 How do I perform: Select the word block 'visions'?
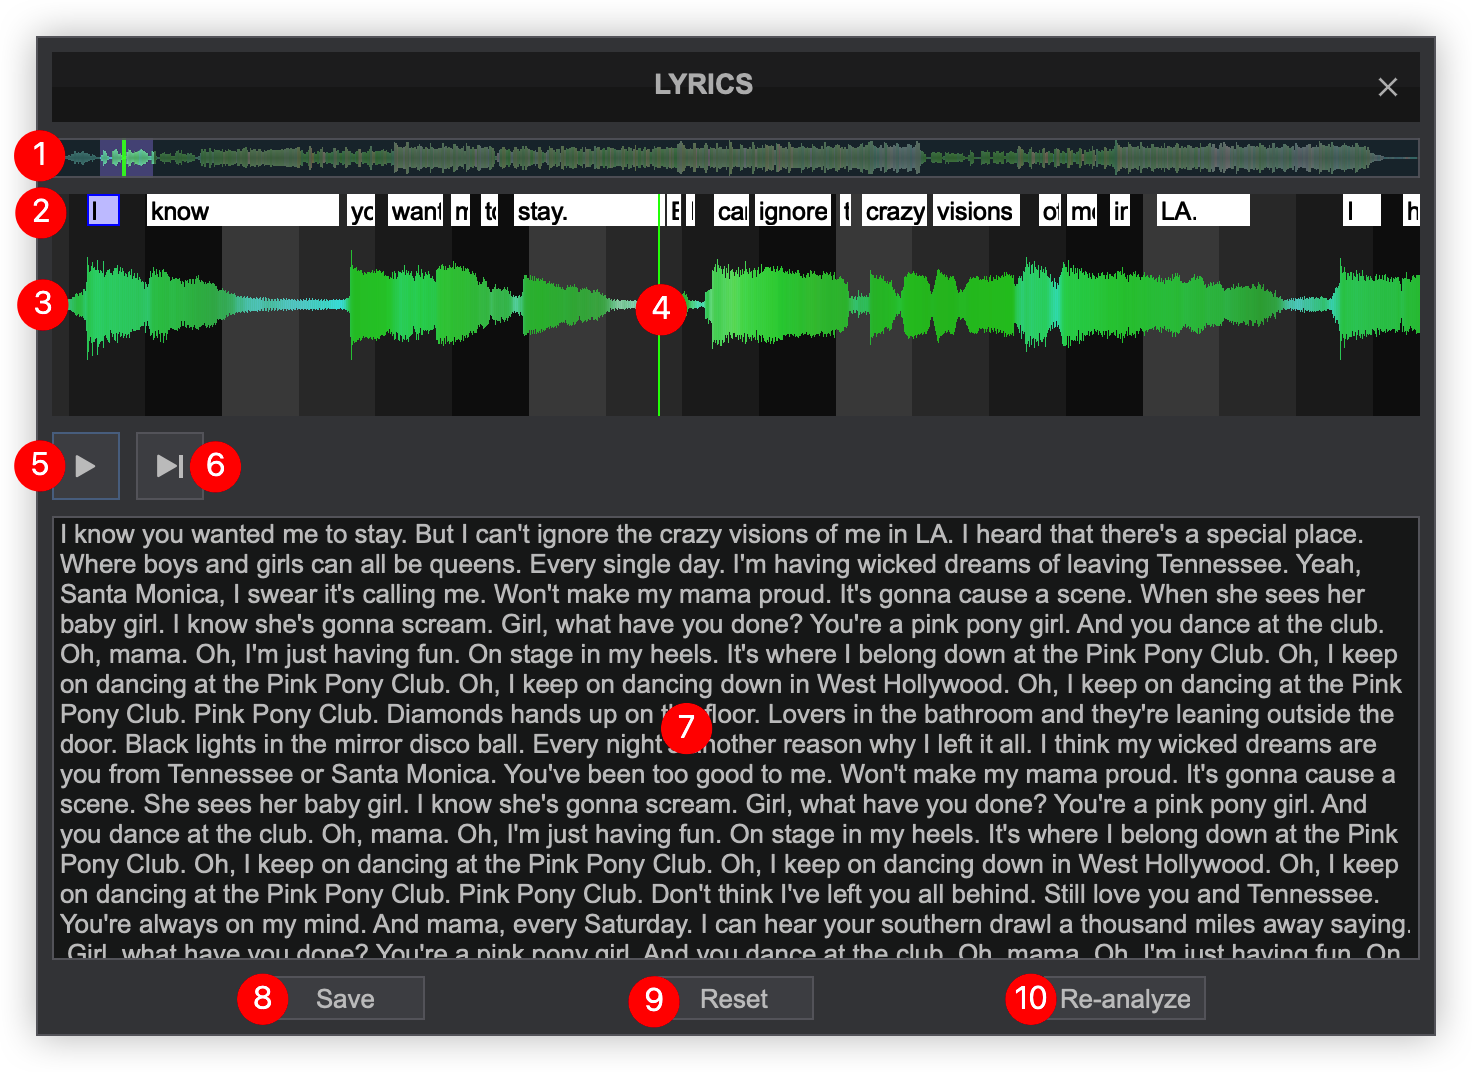click(x=975, y=211)
